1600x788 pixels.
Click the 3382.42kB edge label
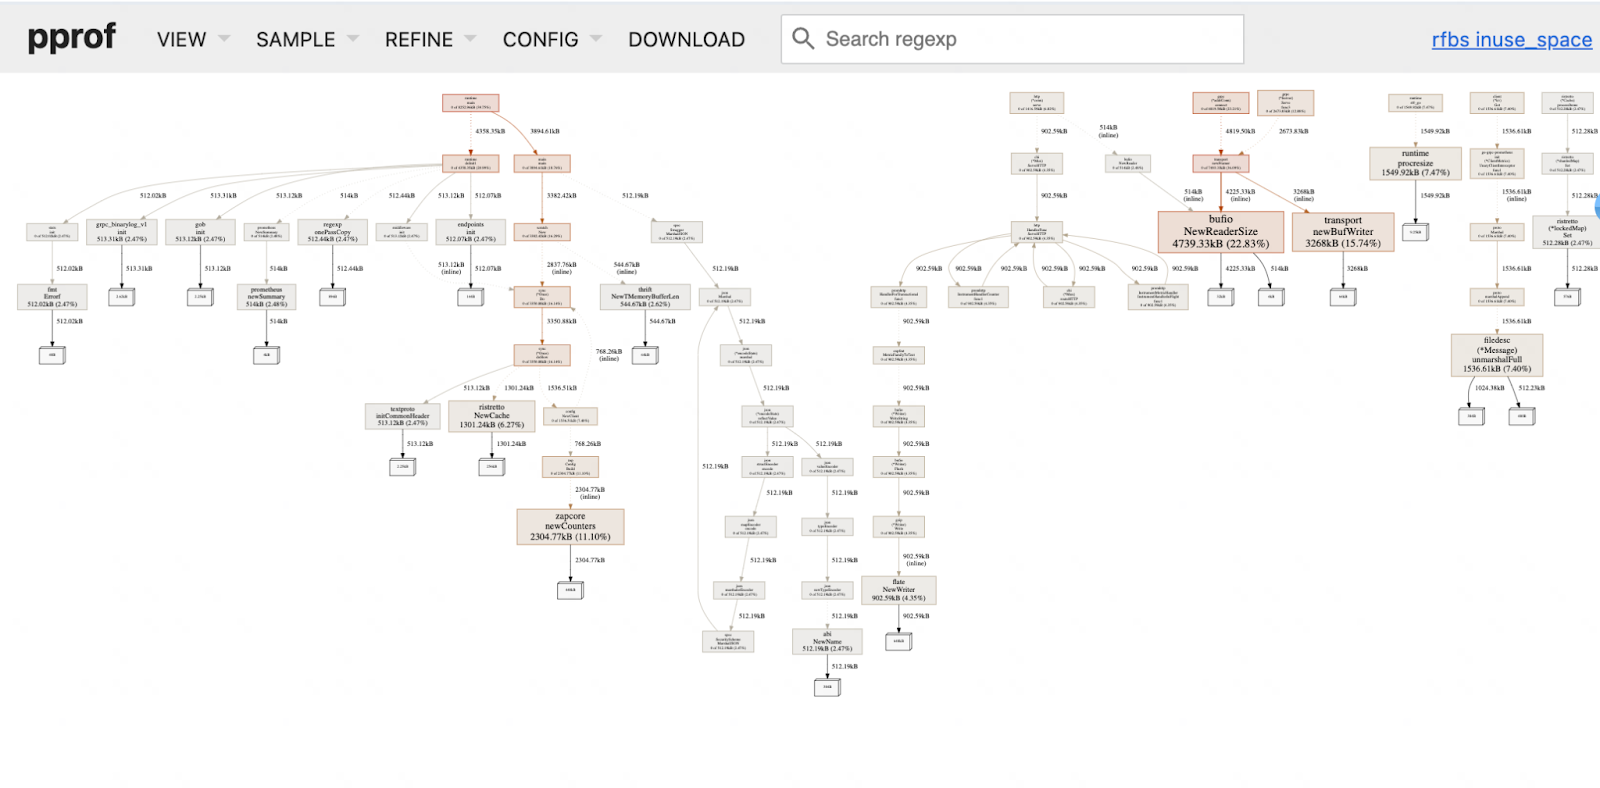(561, 196)
